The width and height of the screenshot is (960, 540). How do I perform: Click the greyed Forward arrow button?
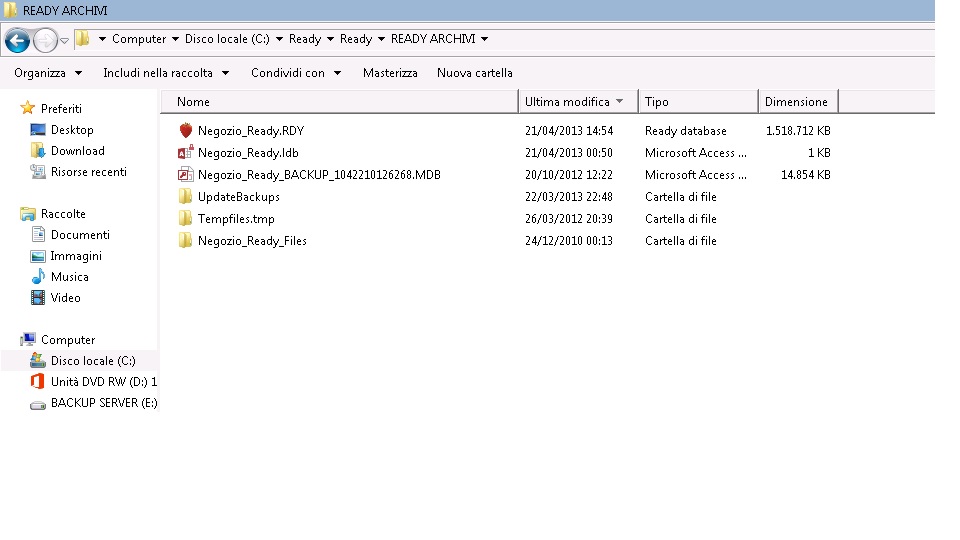tap(45, 40)
